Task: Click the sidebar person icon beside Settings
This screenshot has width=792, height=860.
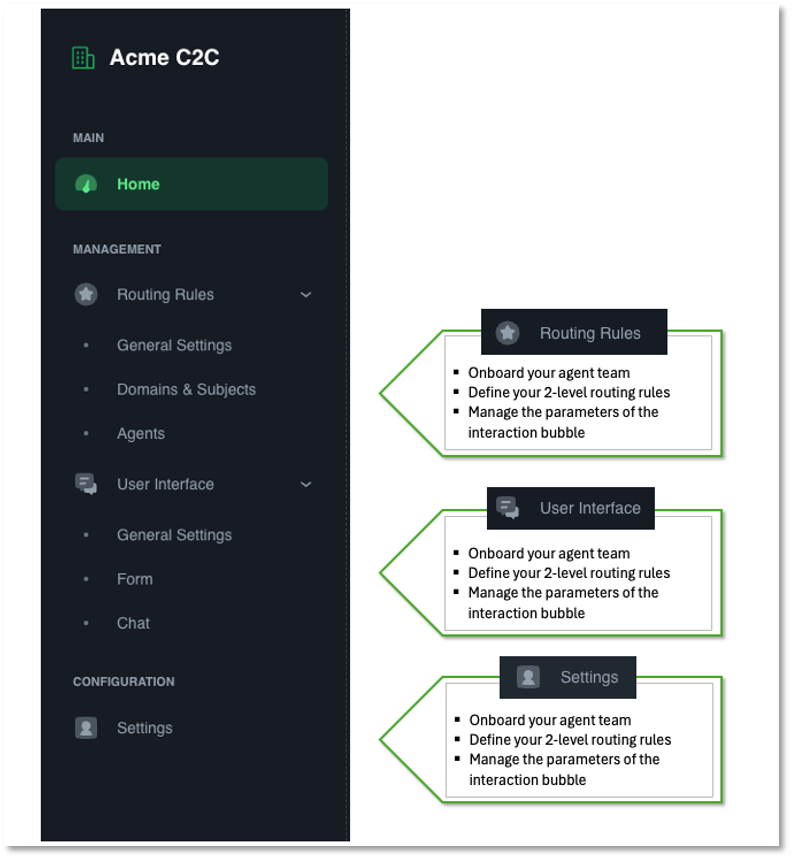Action: (x=86, y=728)
